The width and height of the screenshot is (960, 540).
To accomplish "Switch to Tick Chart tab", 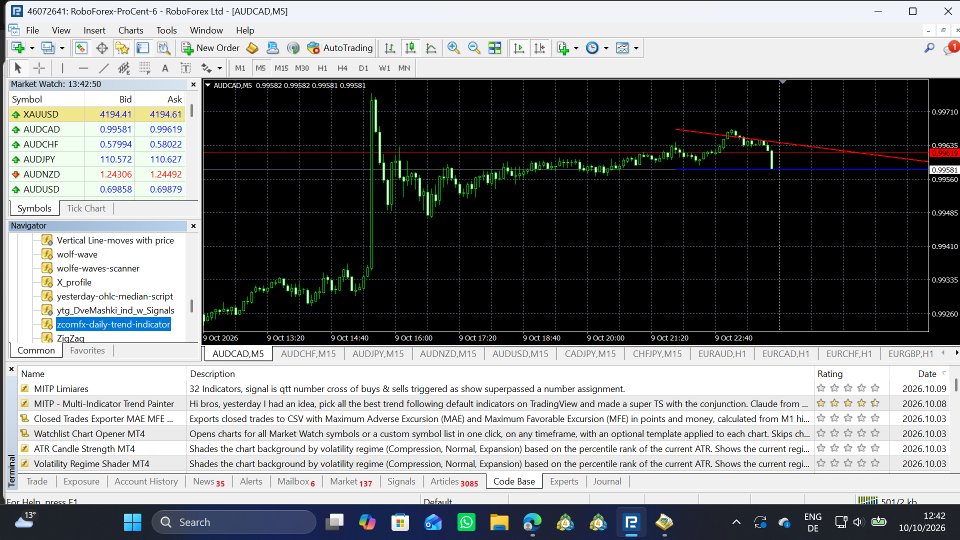I will pos(86,208).
